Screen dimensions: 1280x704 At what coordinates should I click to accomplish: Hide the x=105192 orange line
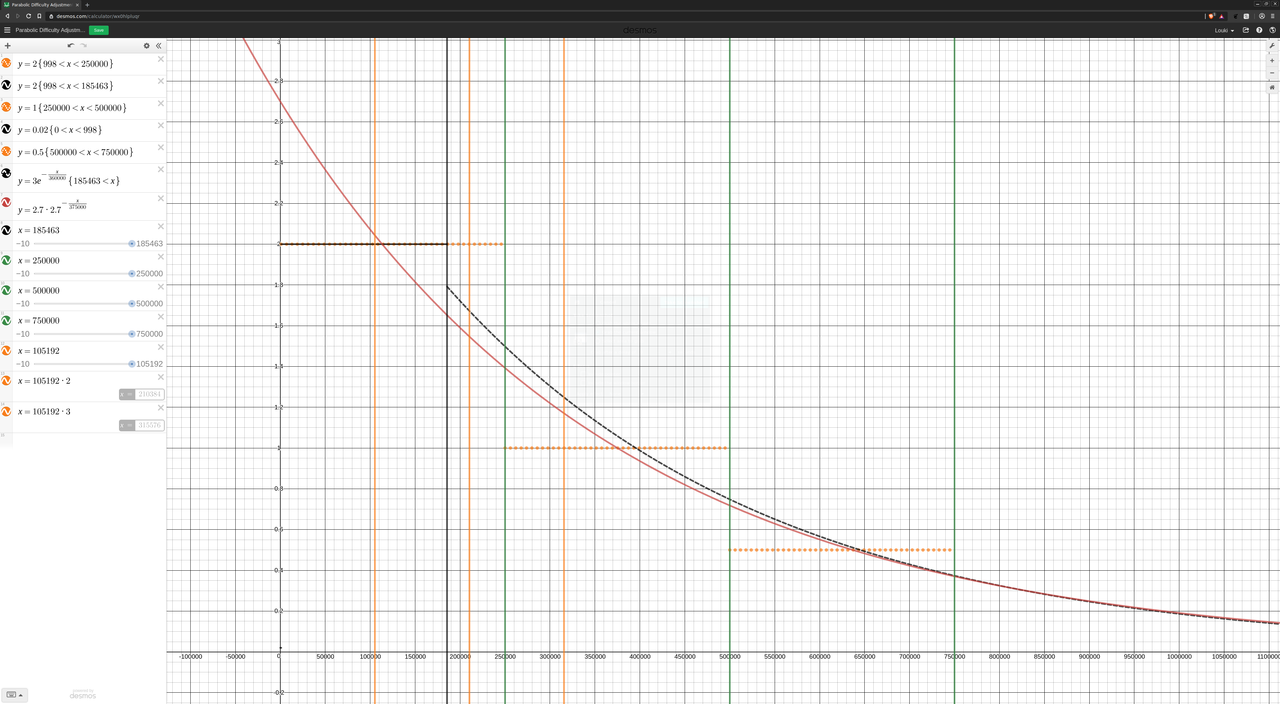[x=6, y=350]
